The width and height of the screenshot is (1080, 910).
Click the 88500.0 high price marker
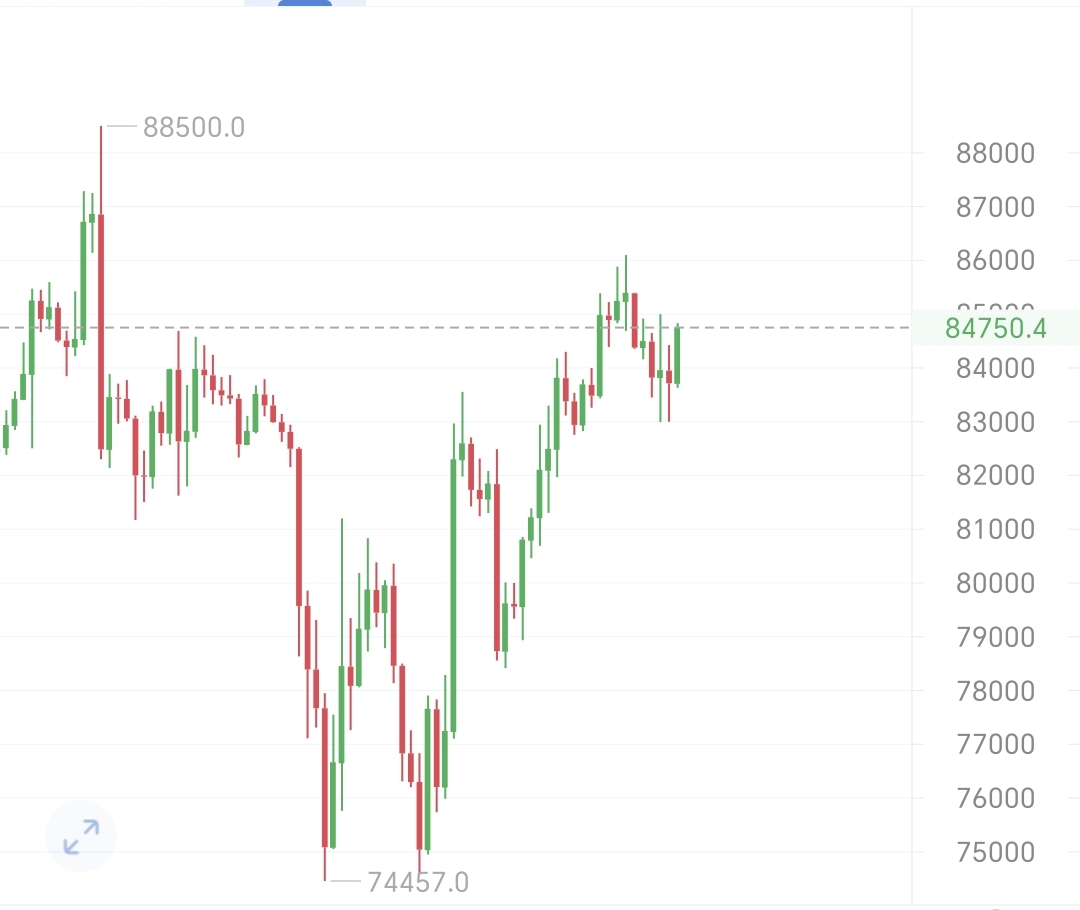[193, 127]
